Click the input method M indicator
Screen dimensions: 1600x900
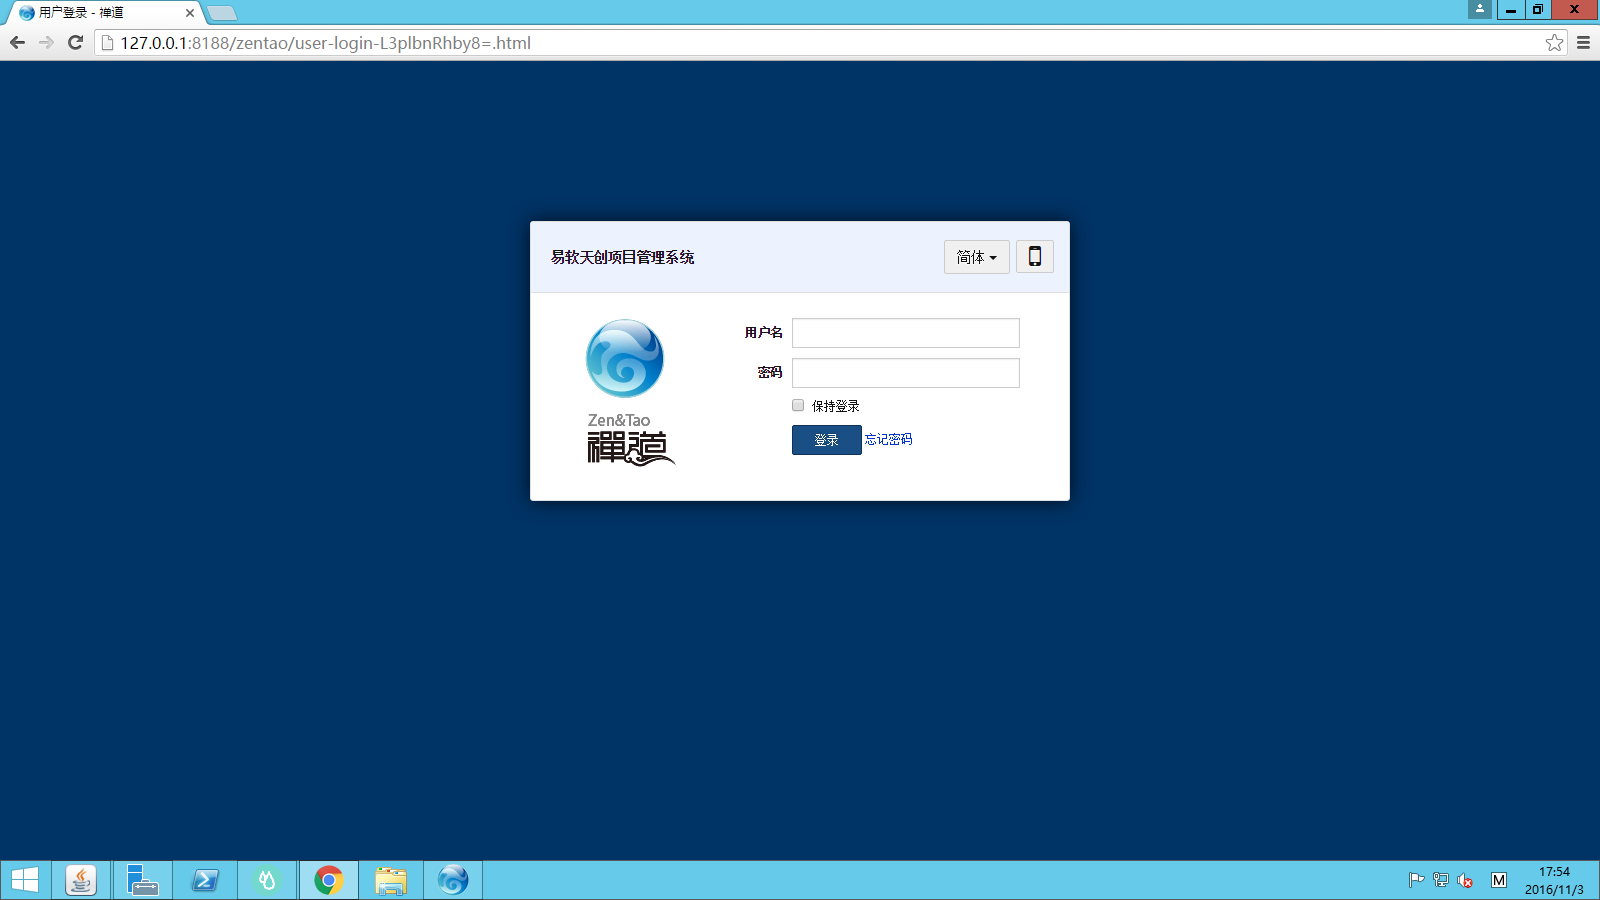click(1498, 880)
